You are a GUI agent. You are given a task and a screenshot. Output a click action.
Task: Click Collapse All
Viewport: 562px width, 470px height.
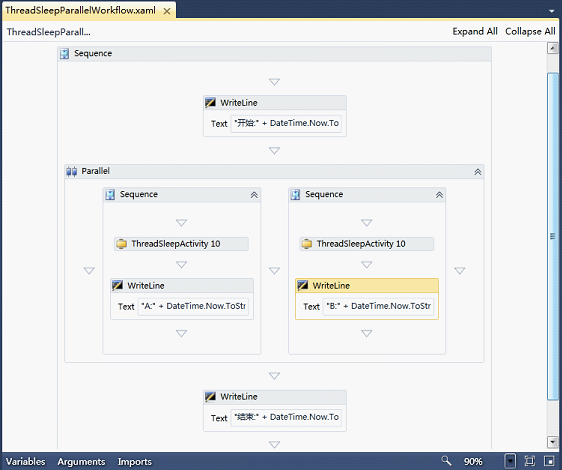coord(530,32)
